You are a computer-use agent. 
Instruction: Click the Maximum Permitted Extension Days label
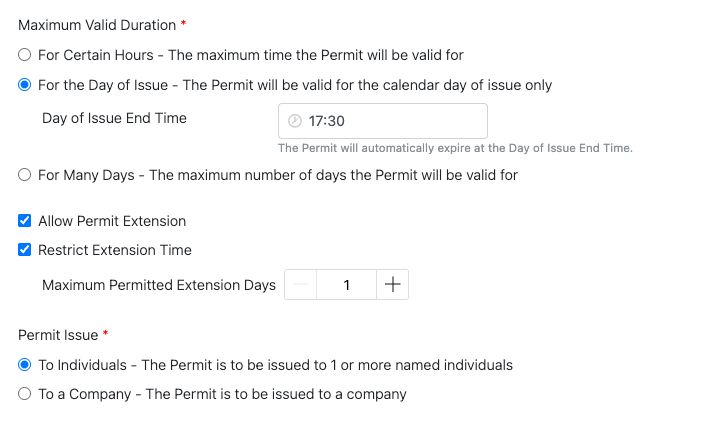point(158,285)
